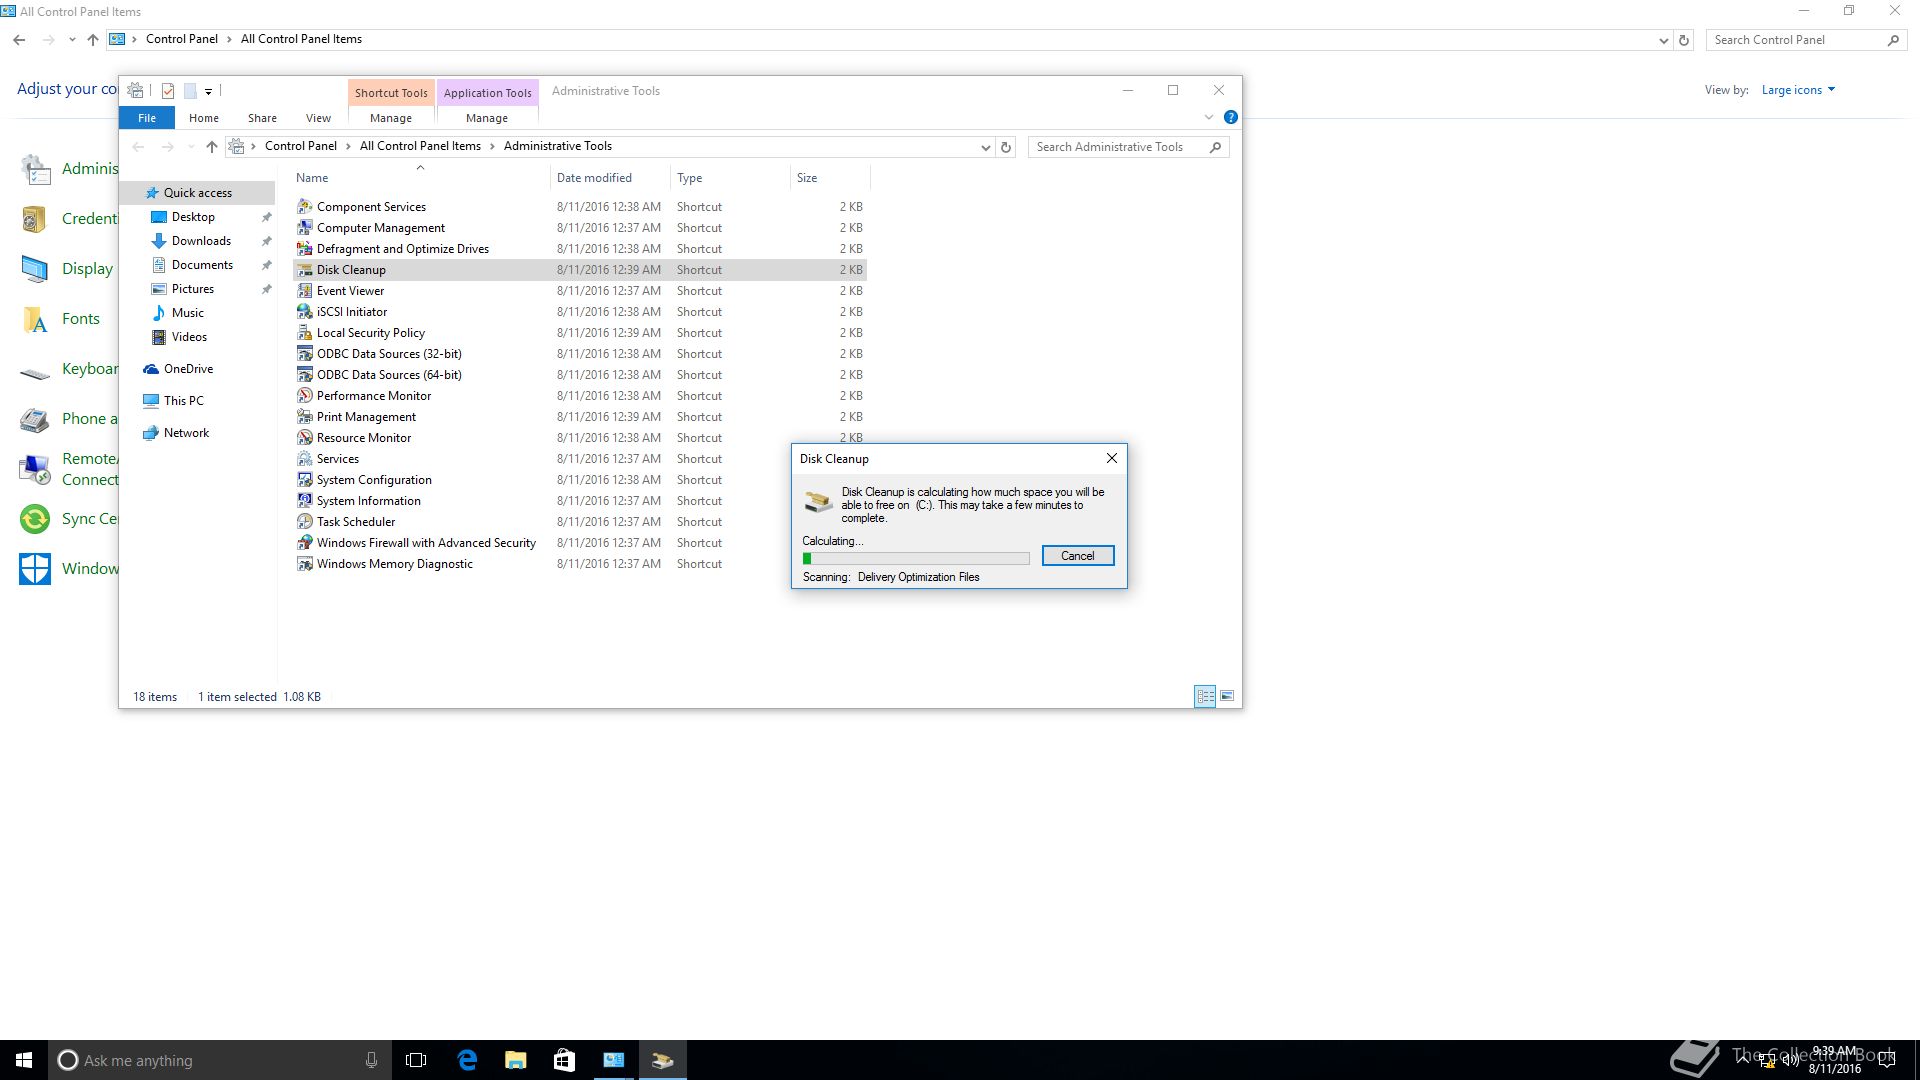
Task: Click the iSCSI Initiator icon
Action: [305, 311]
